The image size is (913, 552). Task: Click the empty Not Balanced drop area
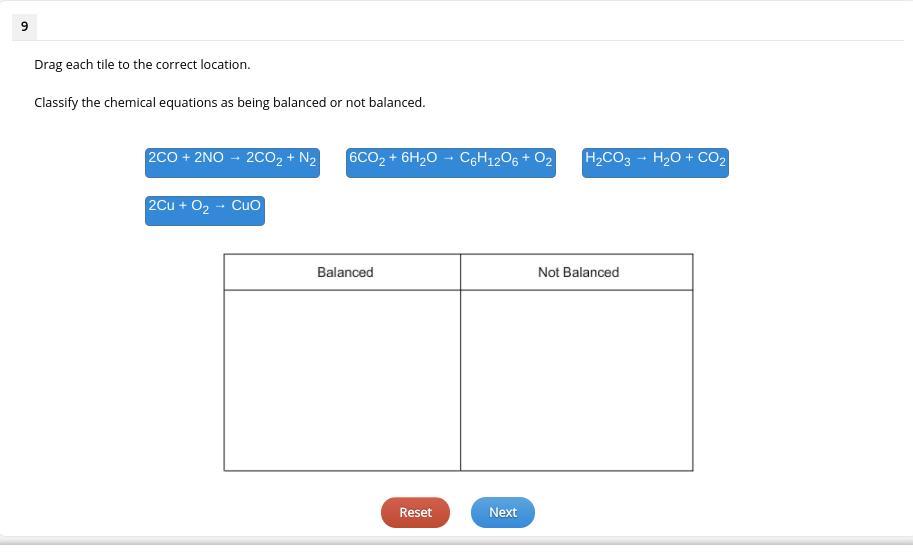577,380
